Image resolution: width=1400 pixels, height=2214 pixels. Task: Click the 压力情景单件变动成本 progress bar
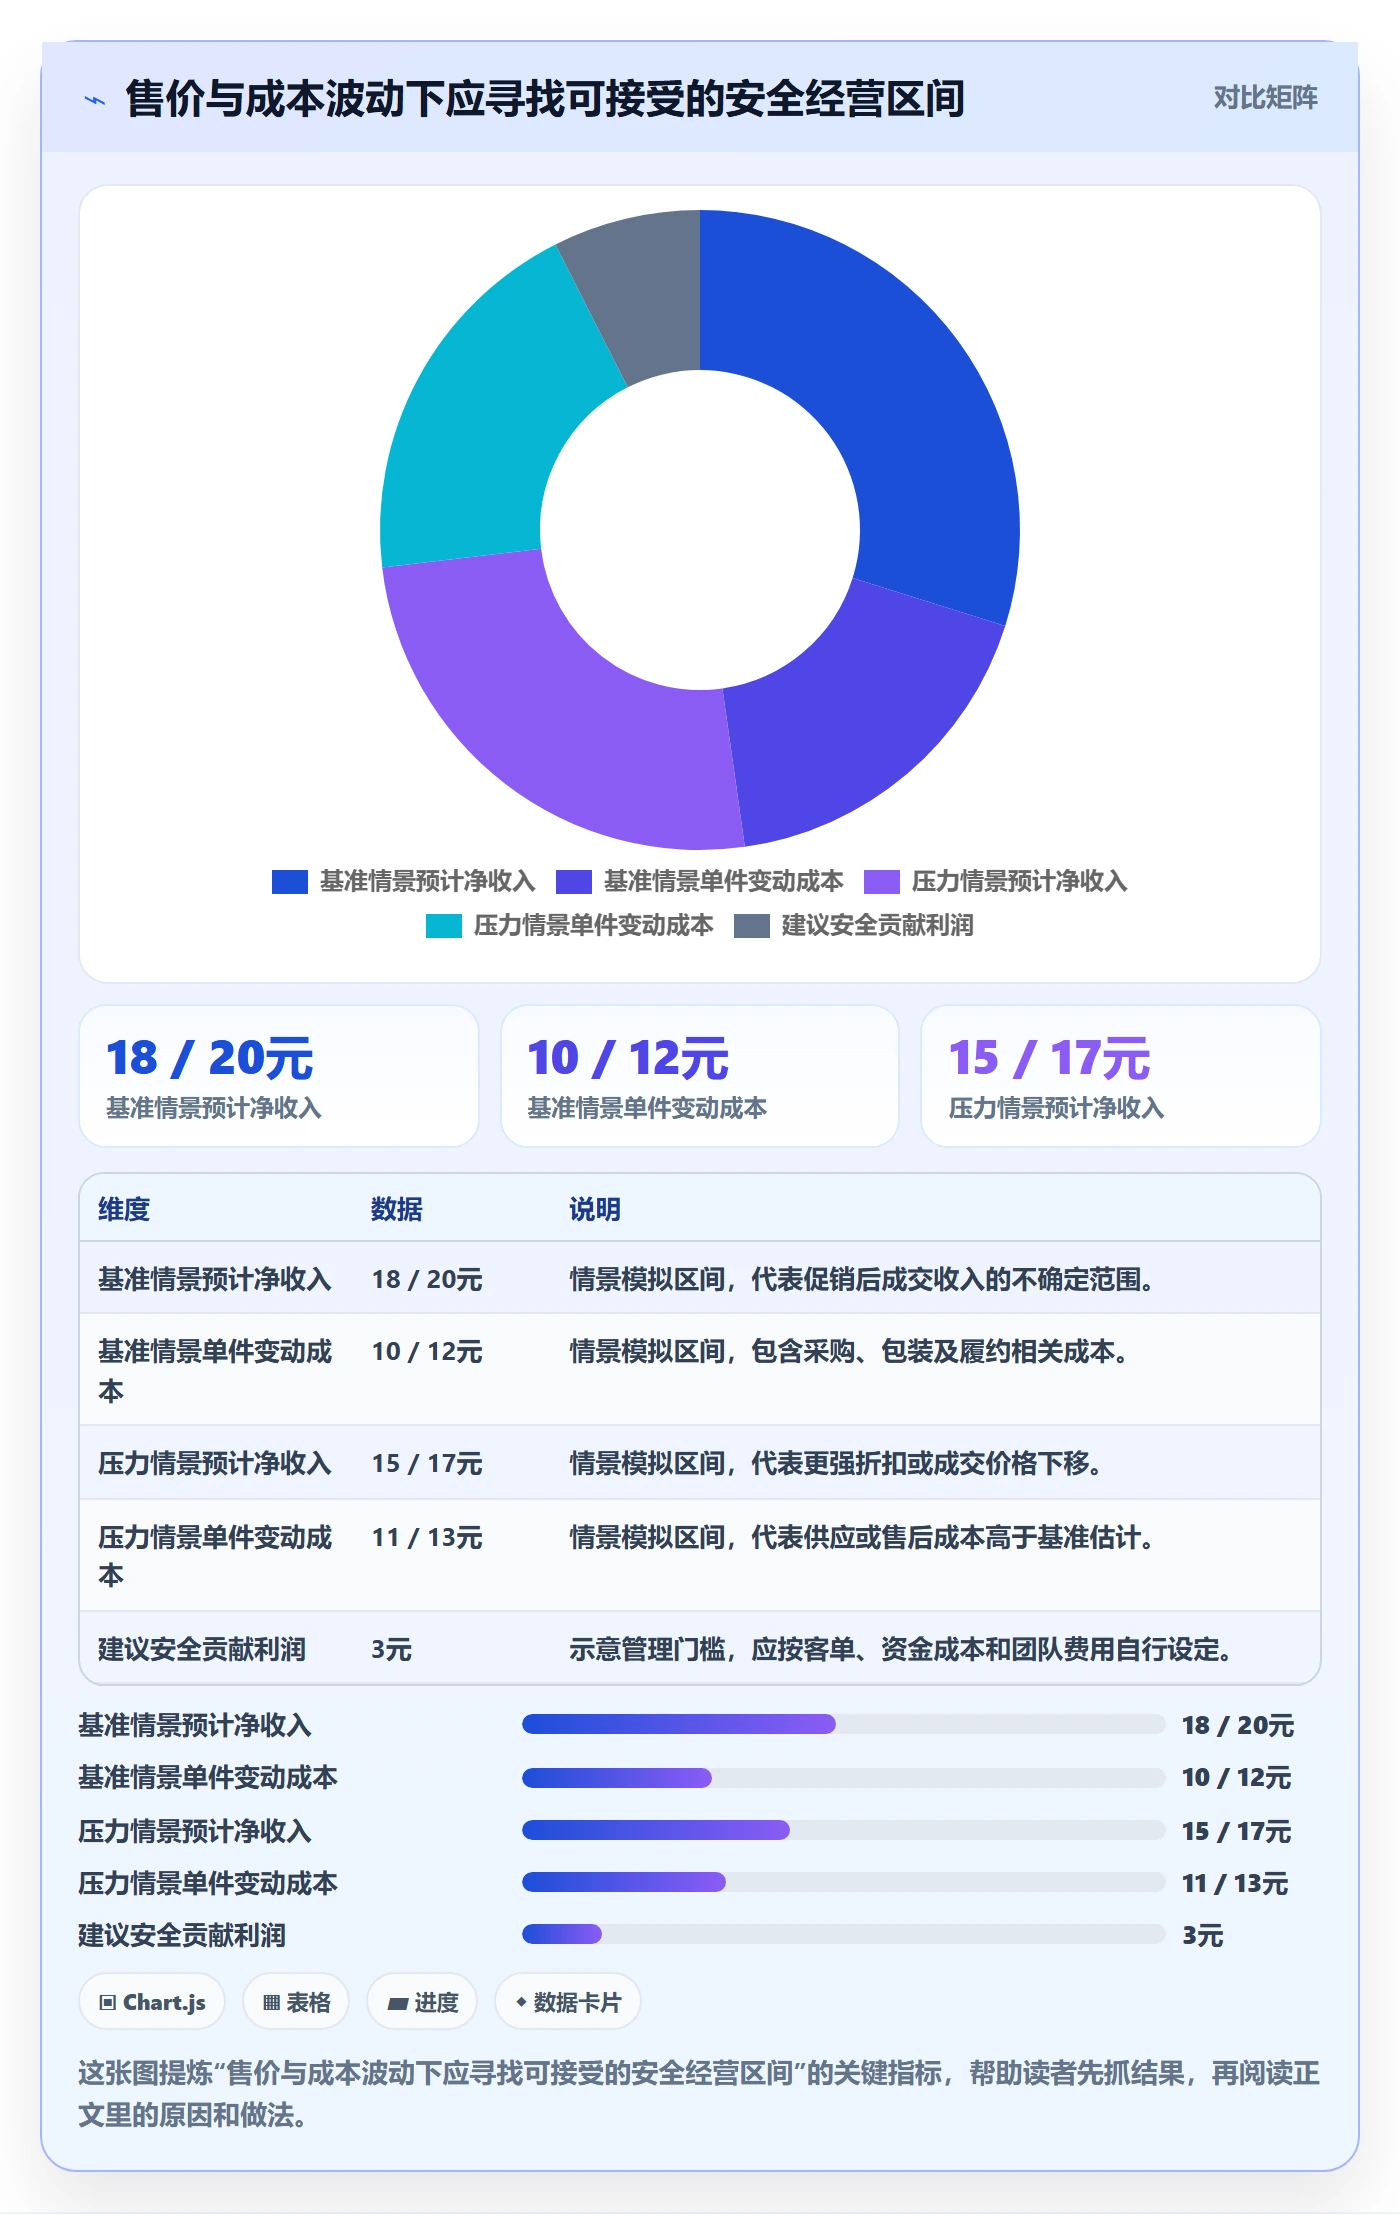point(844,1882)
